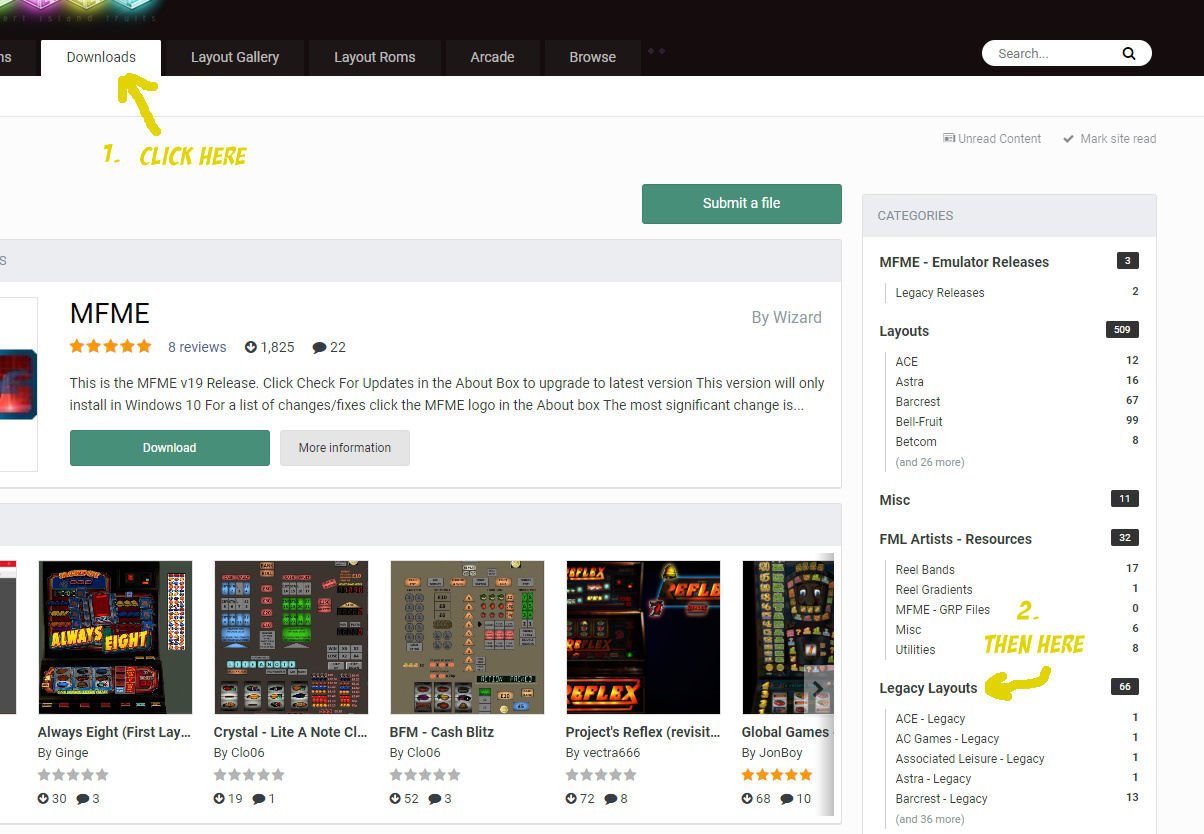Open the Misc top-level category
1204x834 pixels.
tap(894, 500)
